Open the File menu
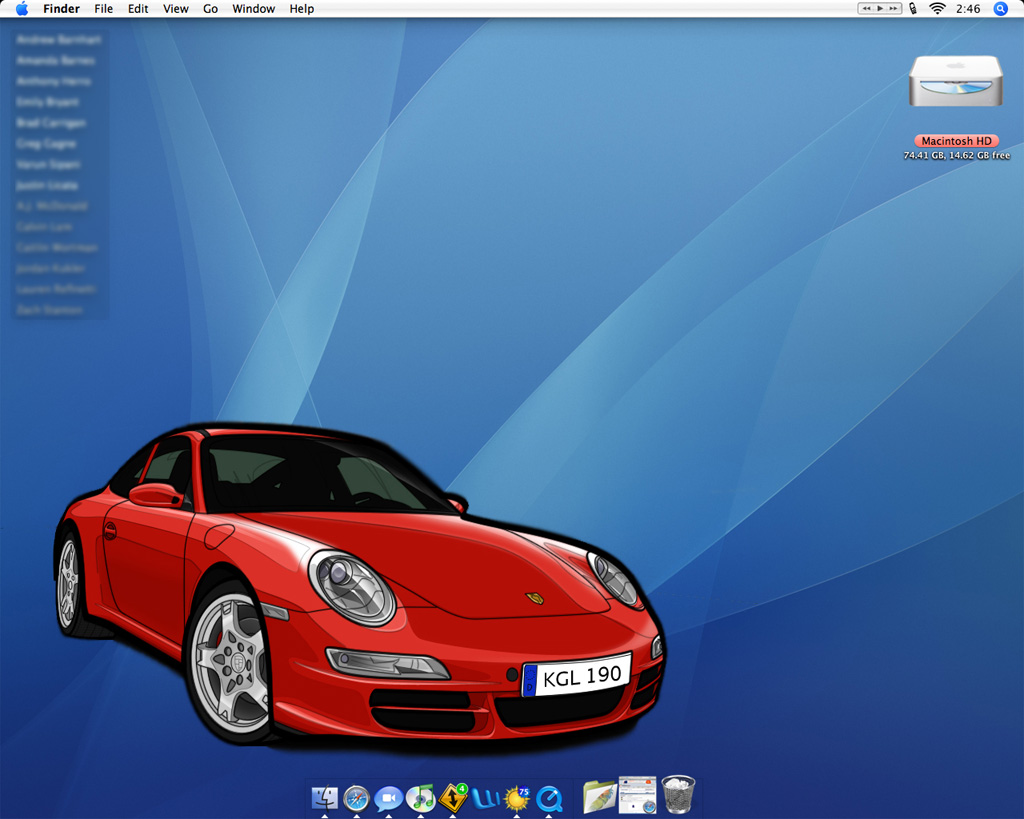Screen dimensions: 1024x819 (x=103, y=9)
